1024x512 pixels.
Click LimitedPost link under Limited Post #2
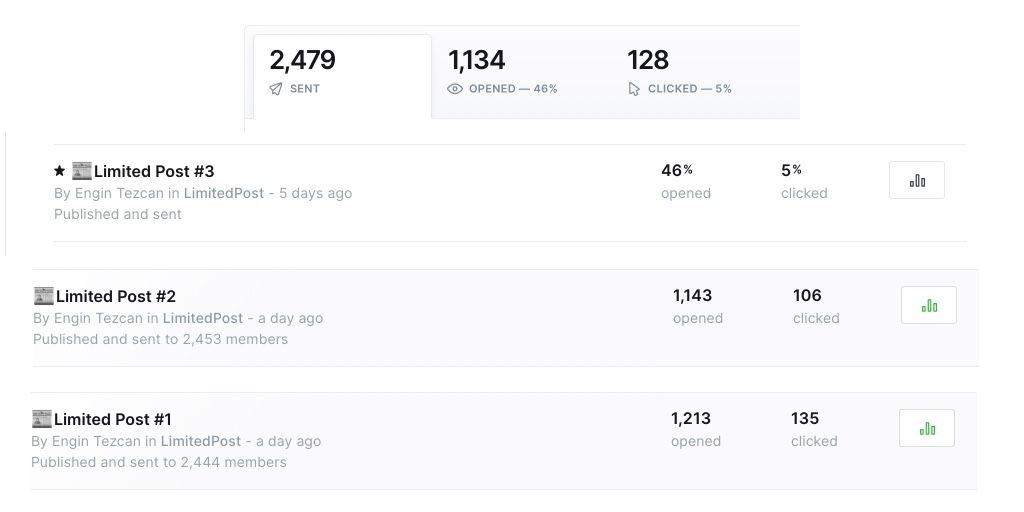(203, 318)
